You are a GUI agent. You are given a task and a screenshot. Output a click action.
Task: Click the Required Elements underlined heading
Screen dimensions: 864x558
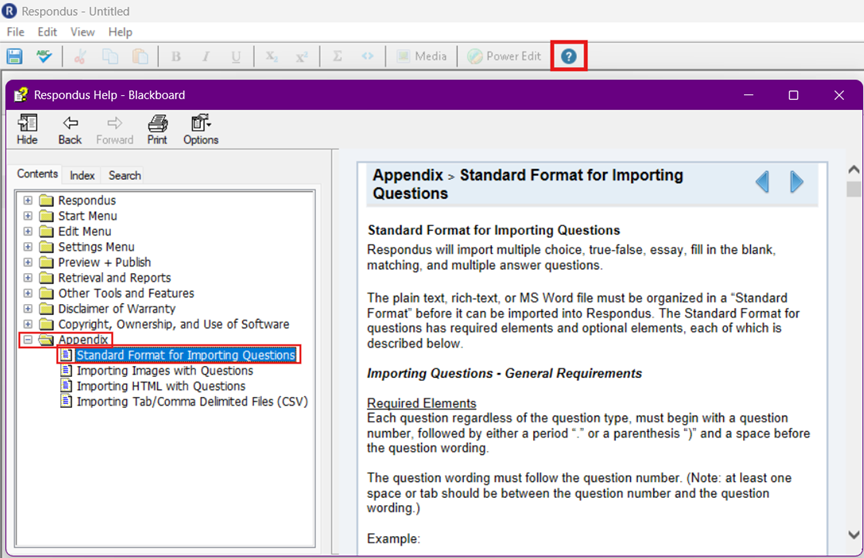[x=422, y=403]
